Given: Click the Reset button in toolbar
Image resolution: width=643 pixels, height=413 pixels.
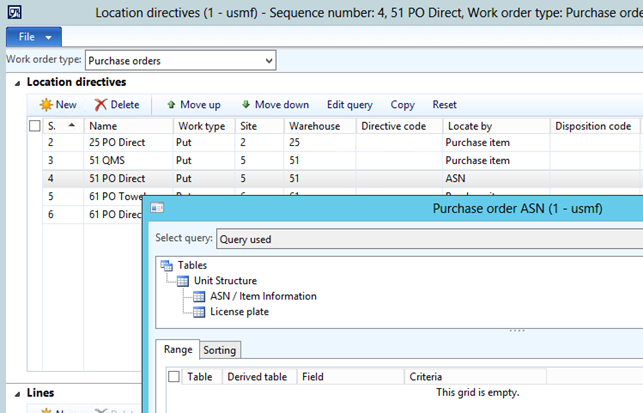Looking at the screenshot, I should point(444,105).
